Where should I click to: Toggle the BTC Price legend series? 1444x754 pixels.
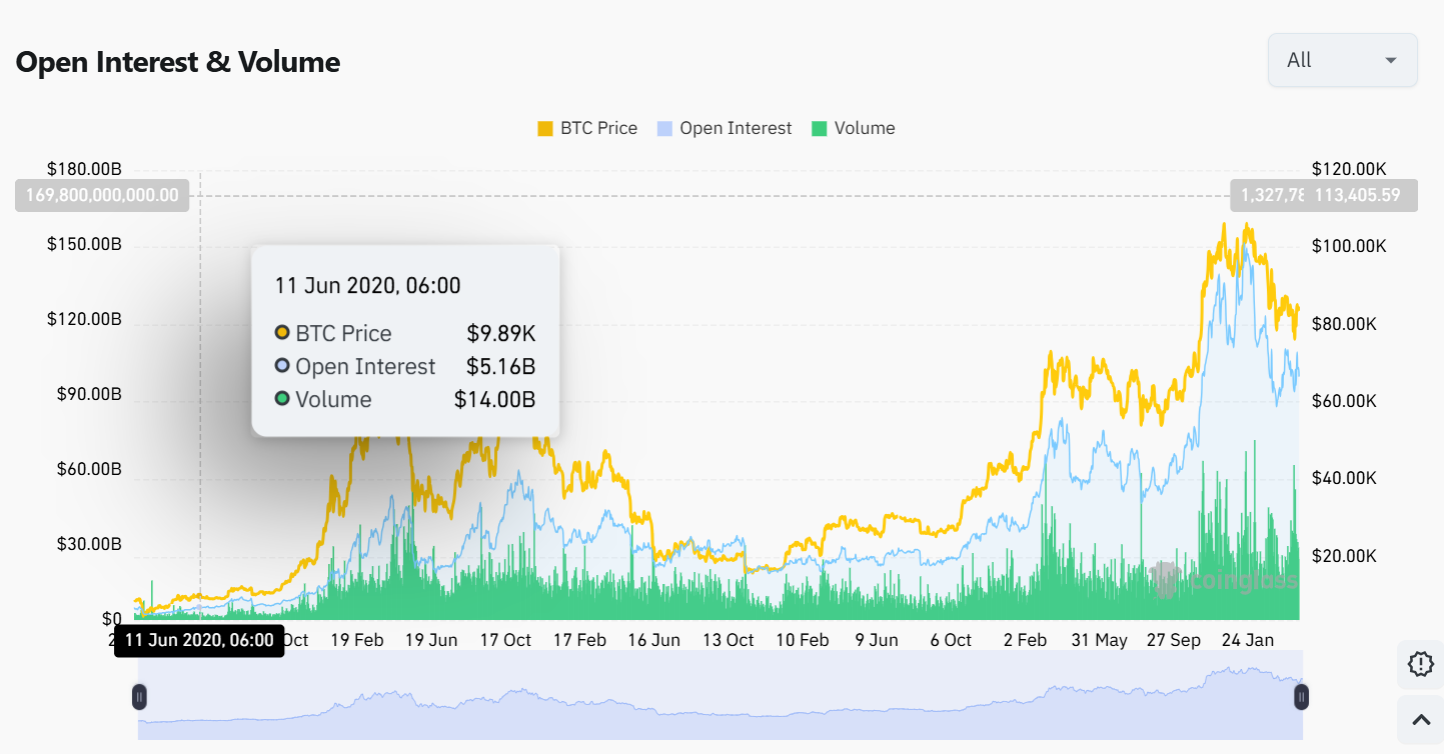598,128
